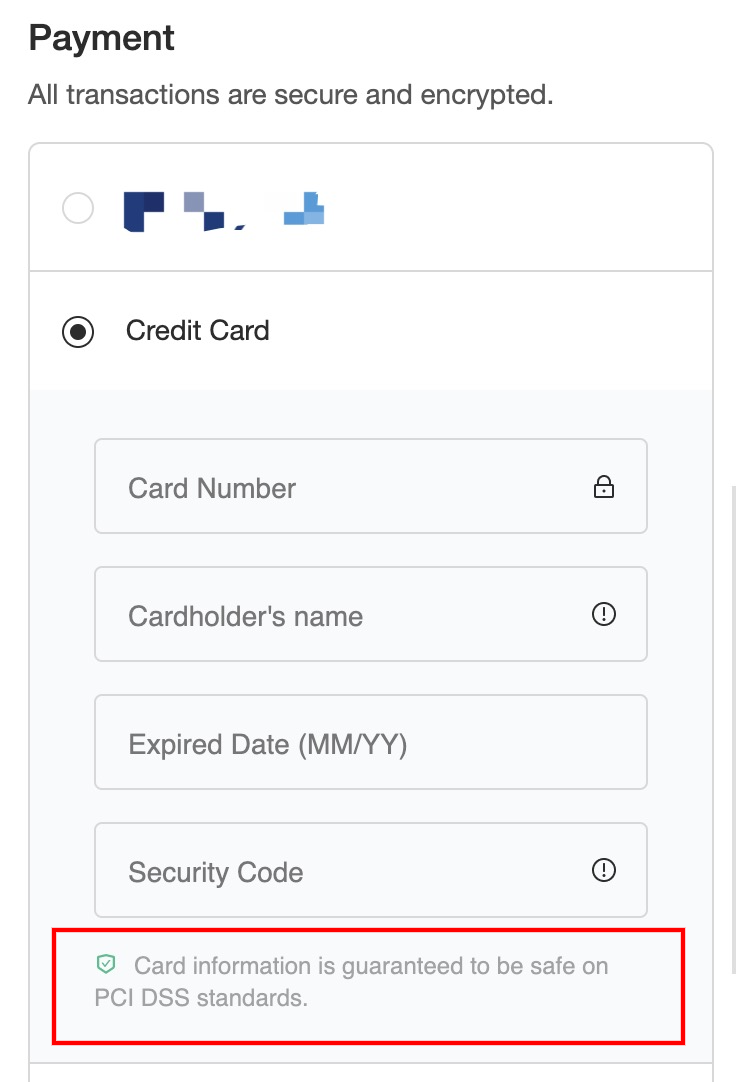Click the light blue pixelated logo block
The width and height of the screenshot is (736, 1082).
pyautogui.click(x=305, y=209)
